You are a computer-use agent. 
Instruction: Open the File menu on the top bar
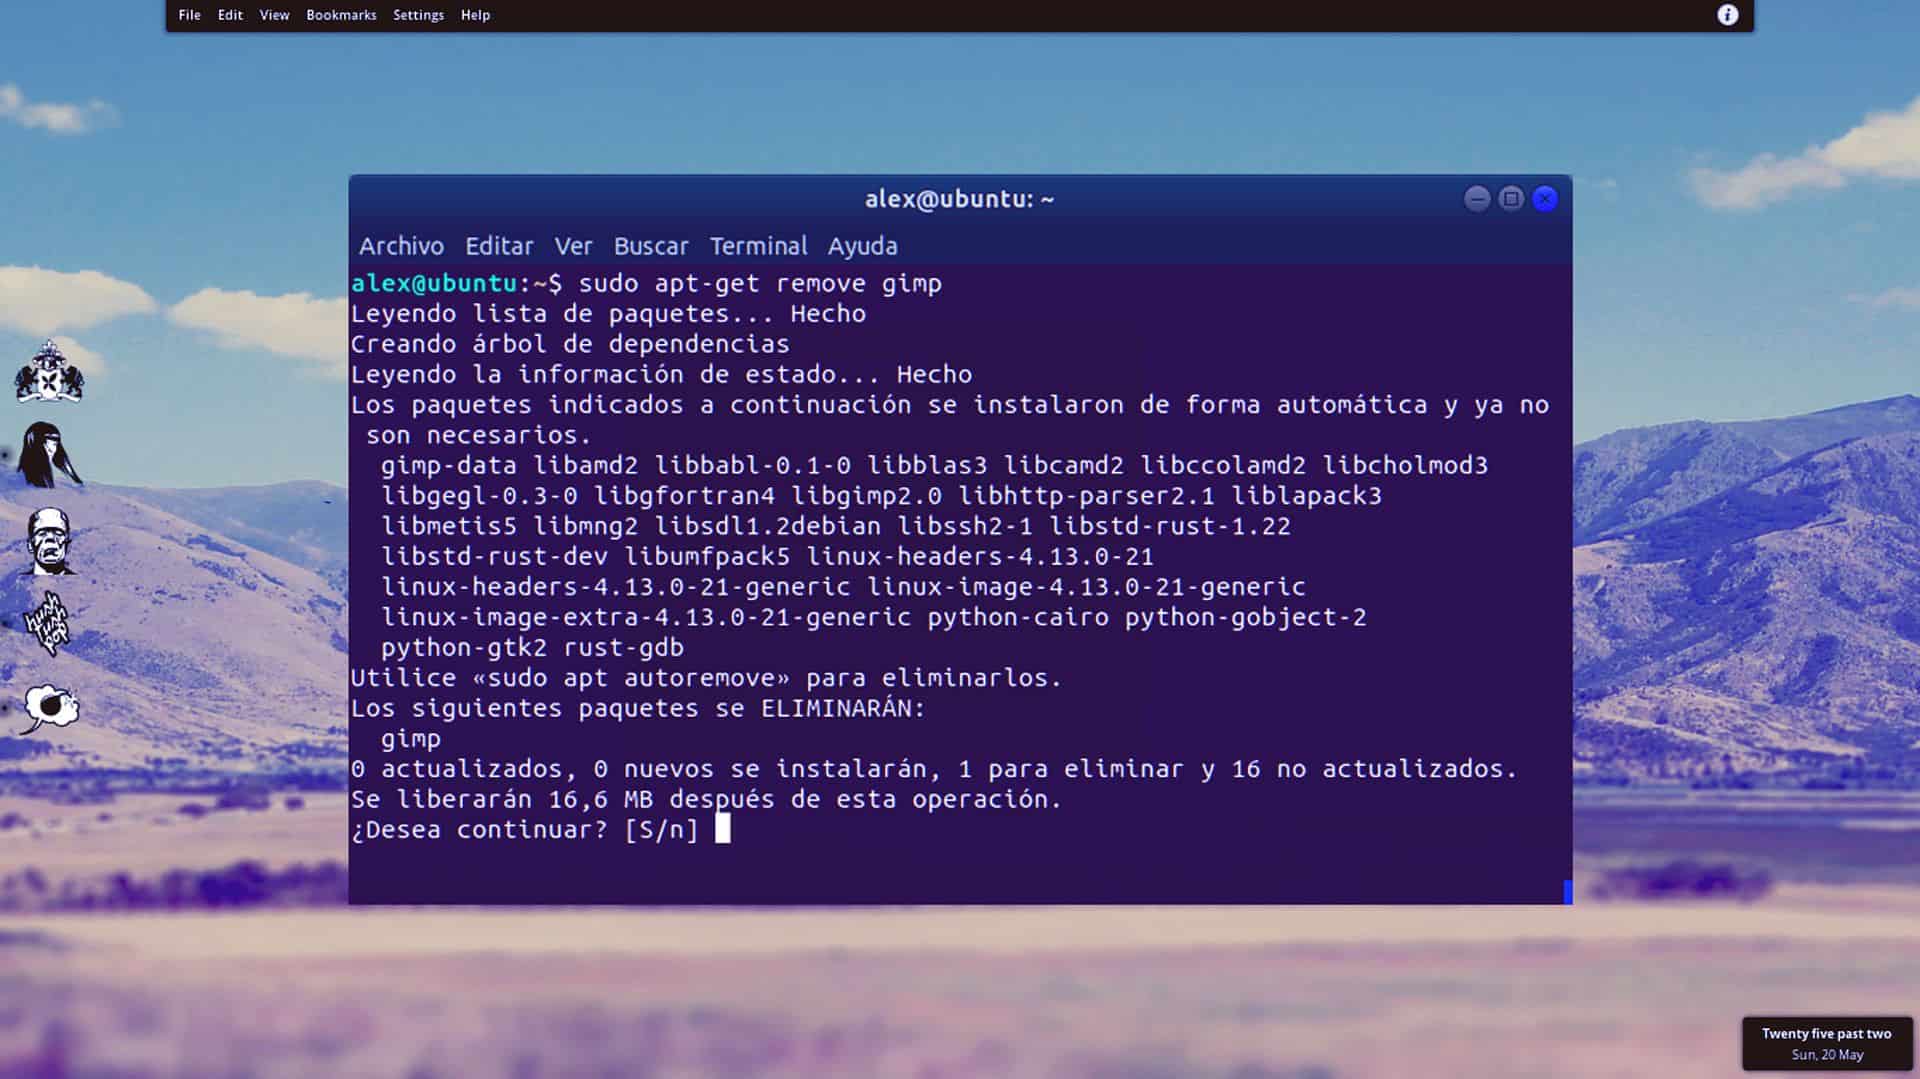click(189, 15)
